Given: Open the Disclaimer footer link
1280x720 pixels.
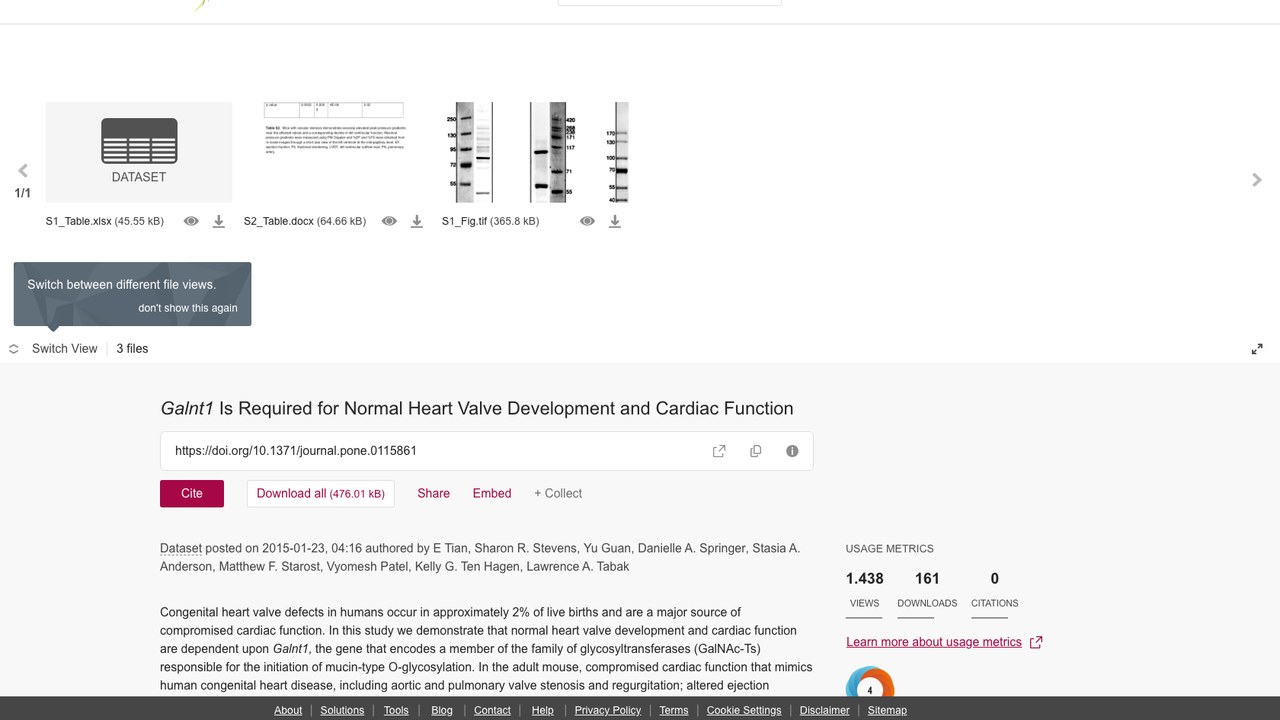Looking at the screenshot, I should pyautogui.click(x=825, y=710).
